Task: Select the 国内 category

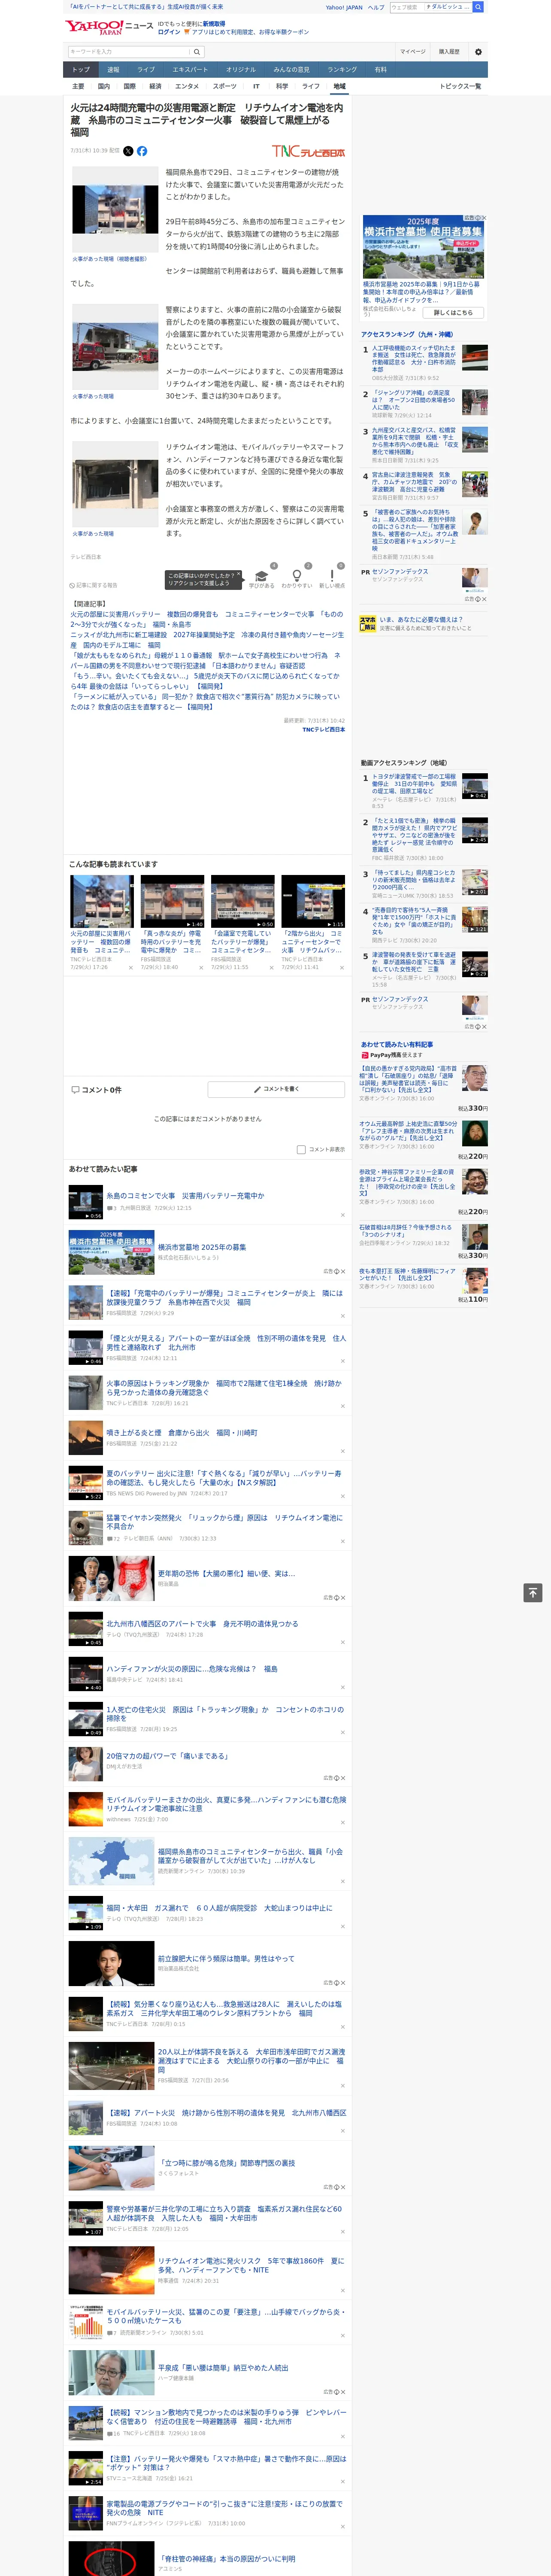Action: tap(104, 86)
